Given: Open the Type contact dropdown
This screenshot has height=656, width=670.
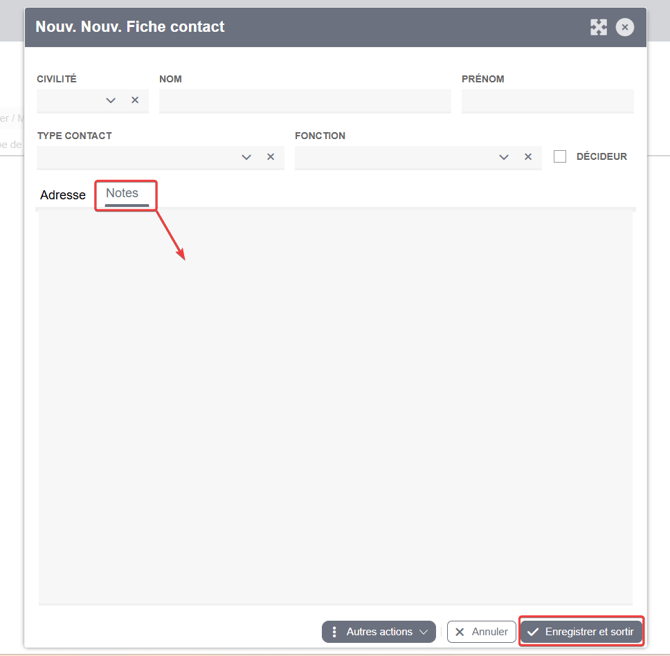Looking at the screenshot, I should pyautogui.click(x=246, y=157).
